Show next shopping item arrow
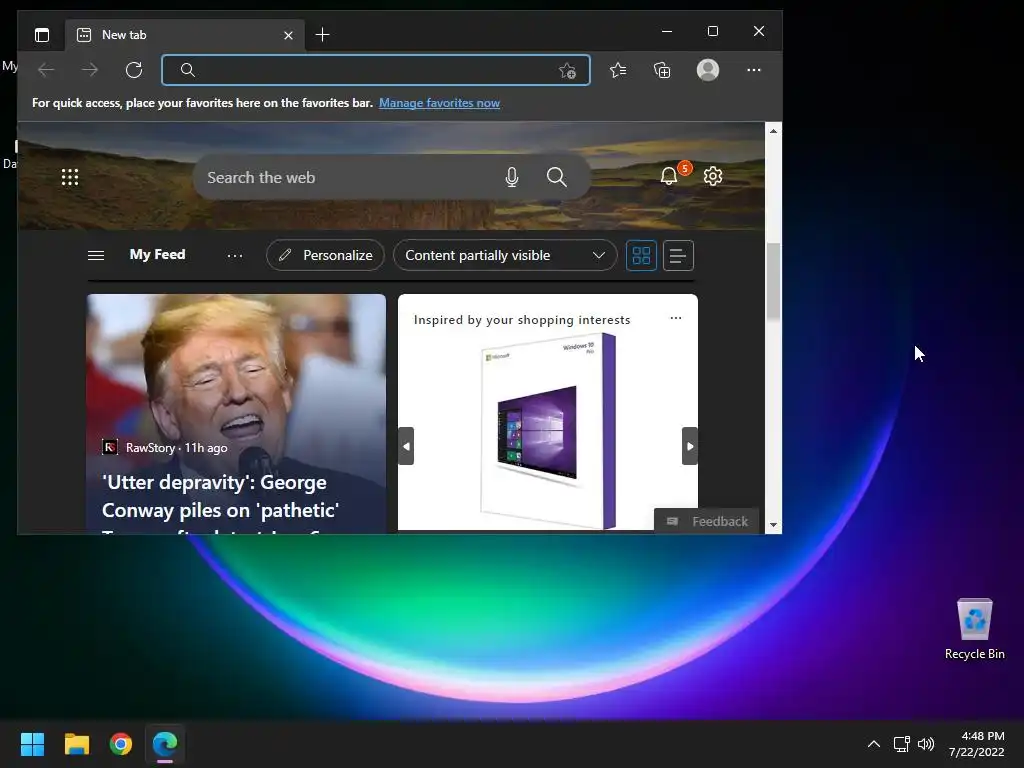This screenshot has width=1024, height=768. 690,446
